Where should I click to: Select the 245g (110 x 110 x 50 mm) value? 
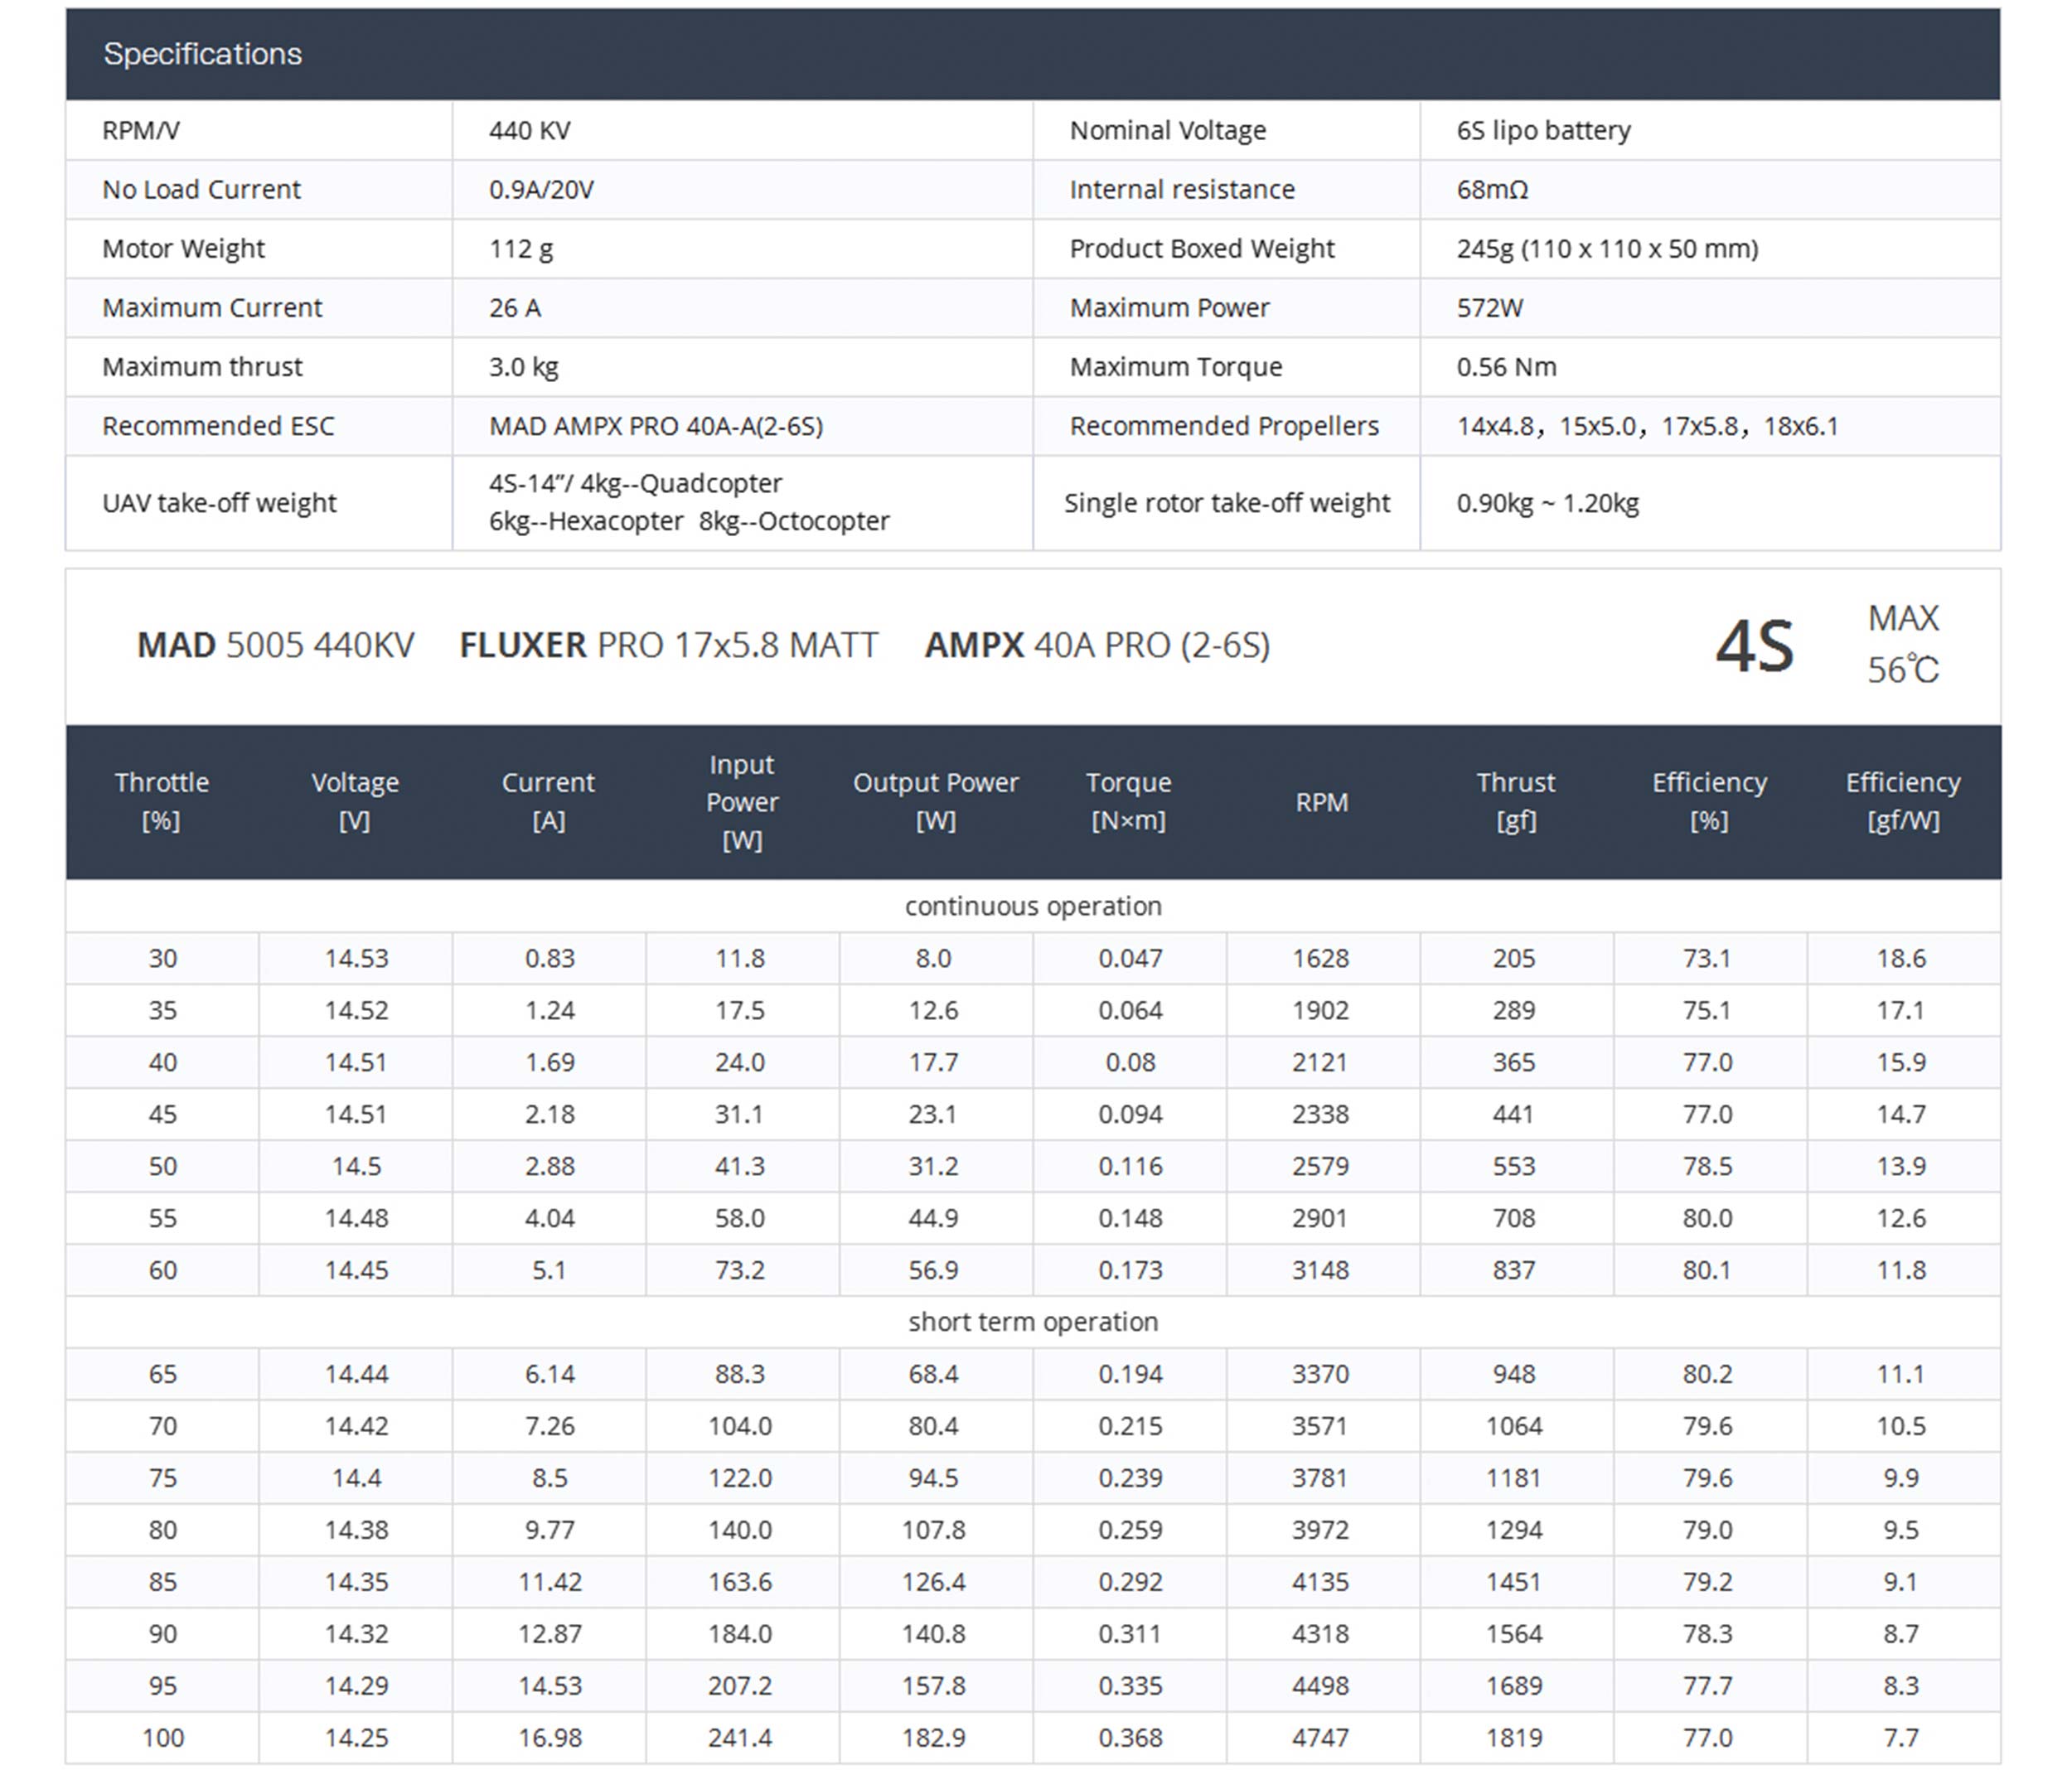[1607, 248]
